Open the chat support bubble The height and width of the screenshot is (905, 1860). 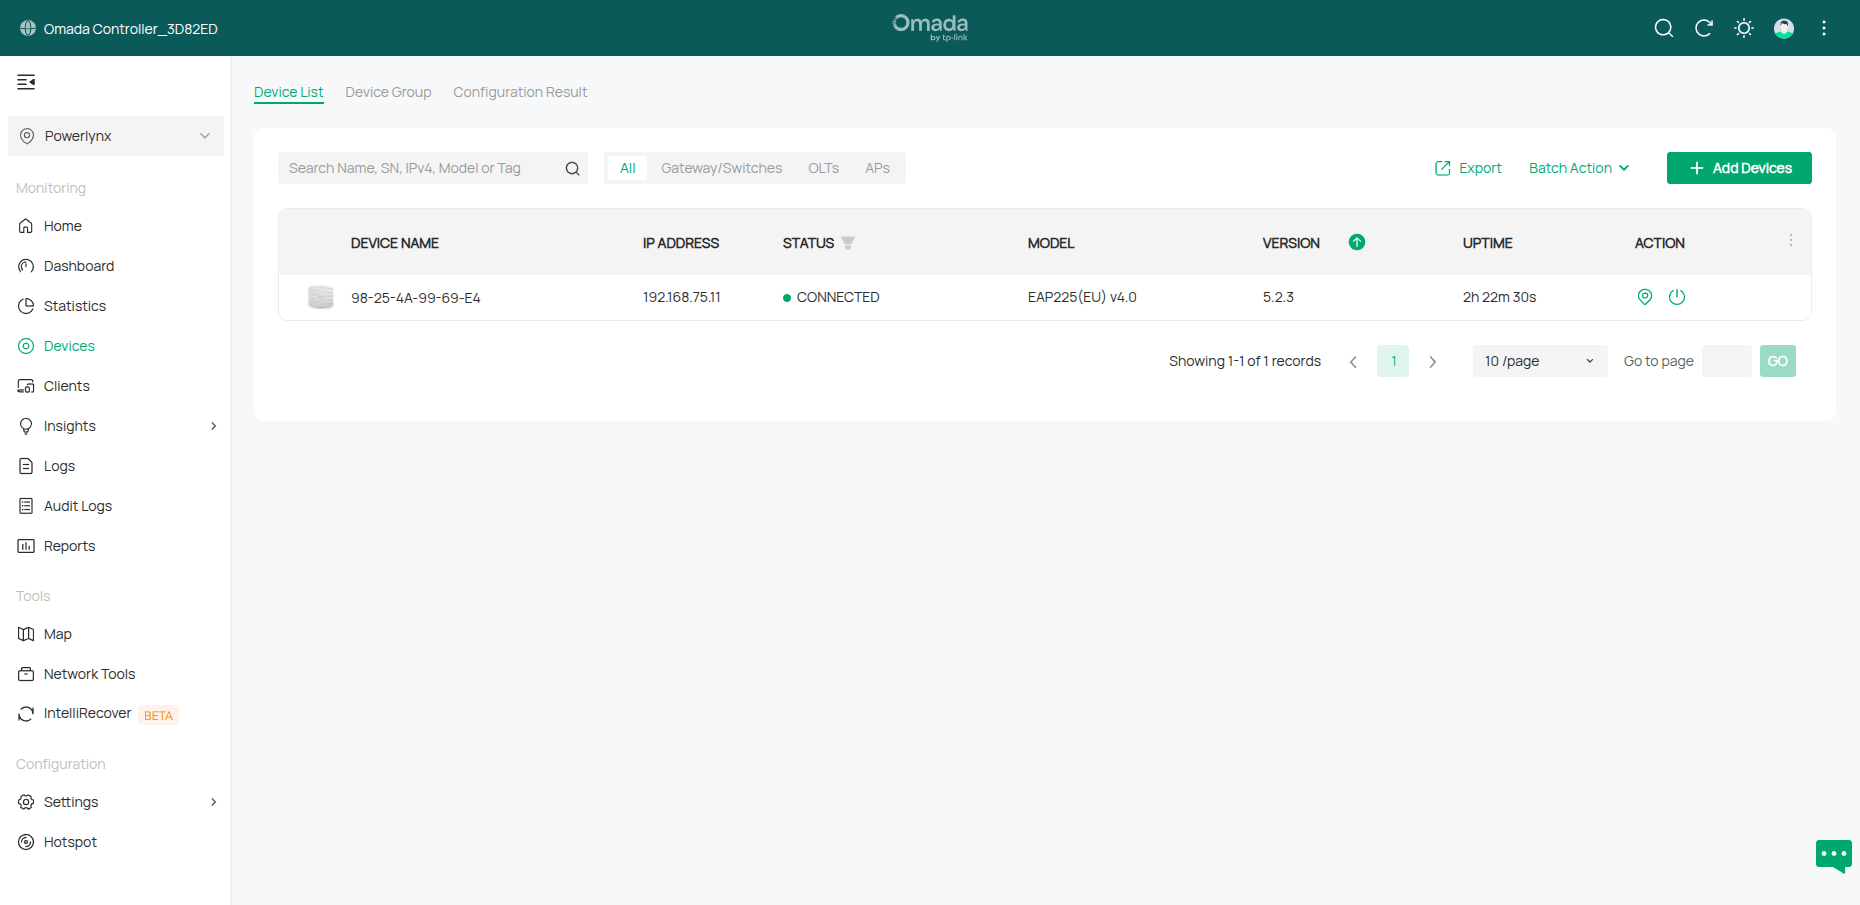click(1834, 856)
